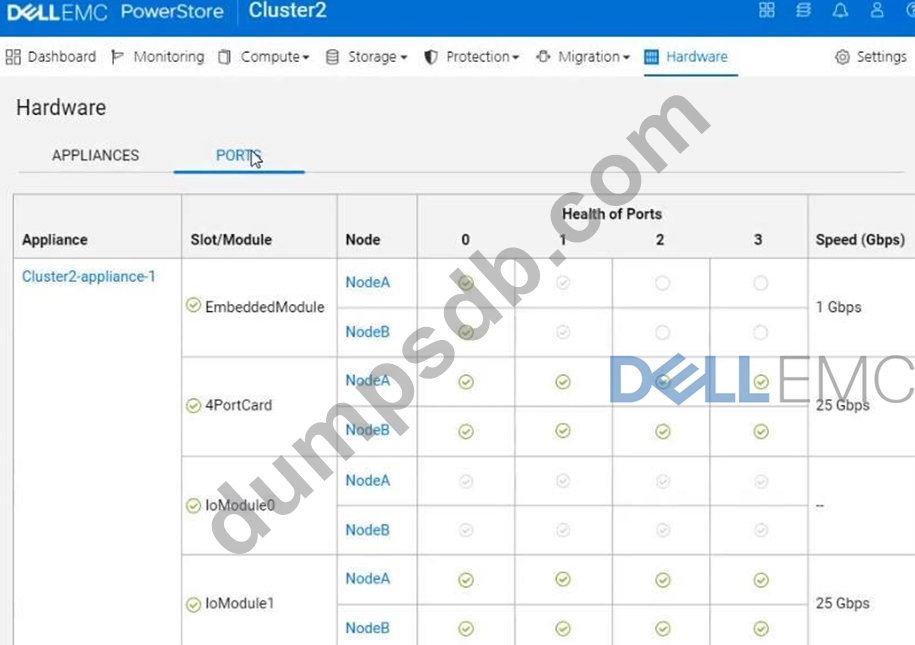Click the jobs list icon in header
Image resolution: width=915 pixels, height=645 pixels.
pos(803,11)
